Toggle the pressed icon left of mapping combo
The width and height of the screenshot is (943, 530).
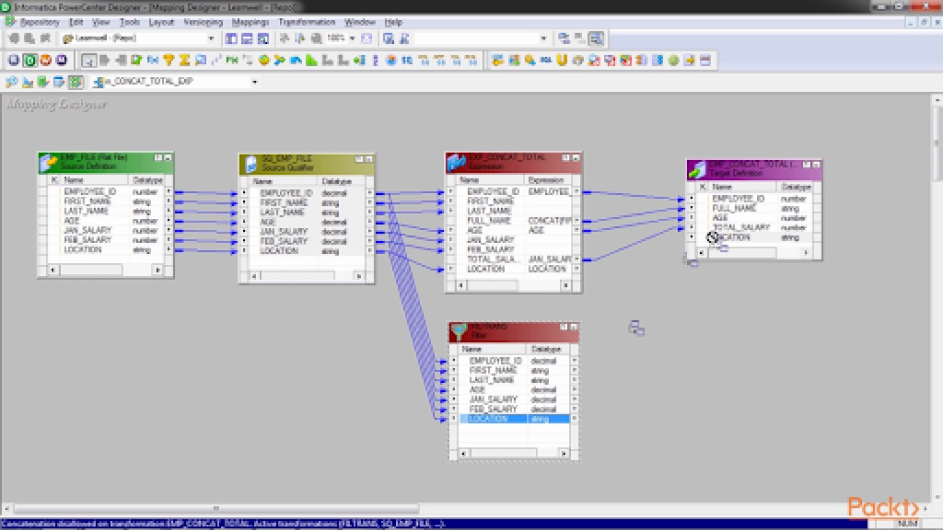point(75,82)
